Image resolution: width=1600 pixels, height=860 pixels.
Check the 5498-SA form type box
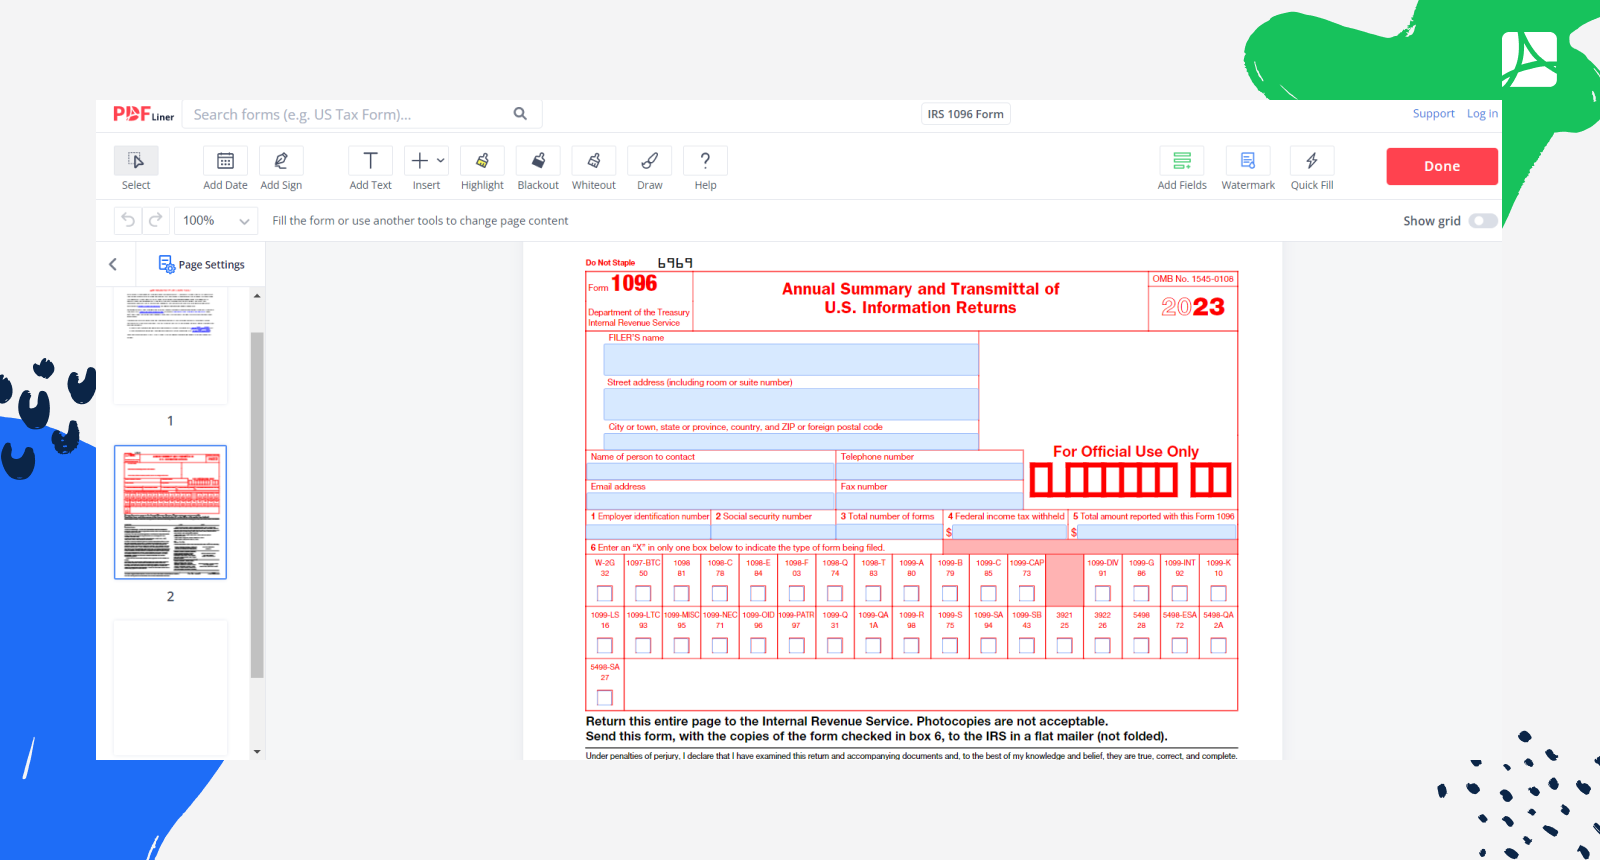(x=605, y=697)
